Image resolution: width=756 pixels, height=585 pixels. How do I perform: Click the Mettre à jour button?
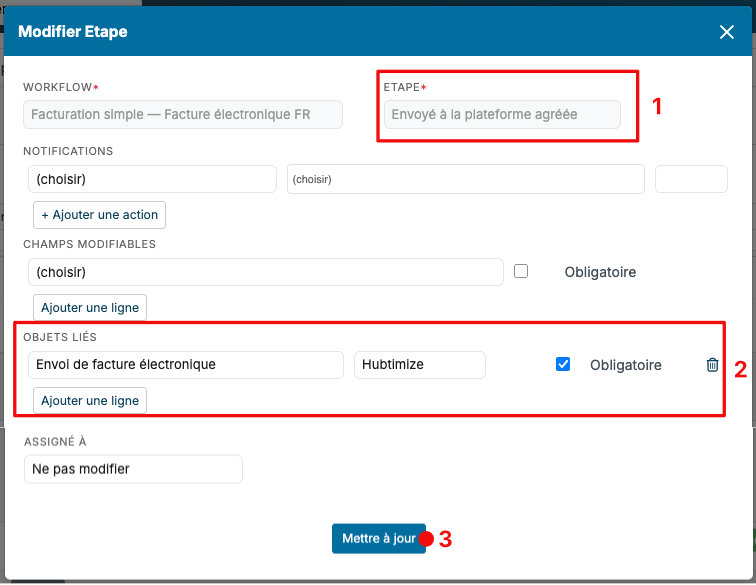click(x=378, y=538)
